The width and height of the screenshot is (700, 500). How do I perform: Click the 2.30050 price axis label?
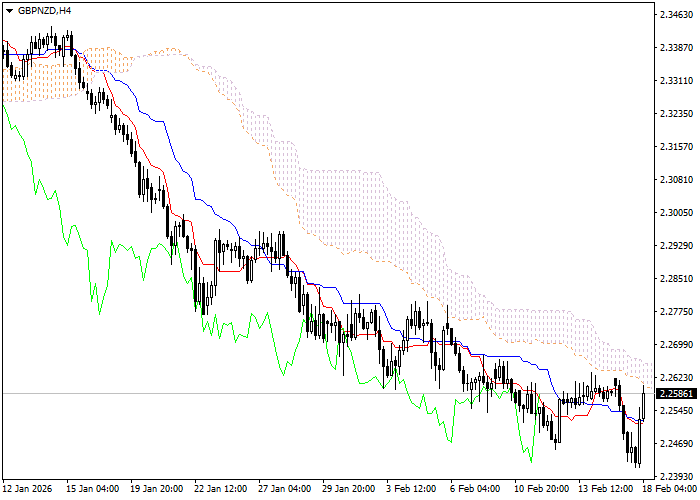[676, 213]
